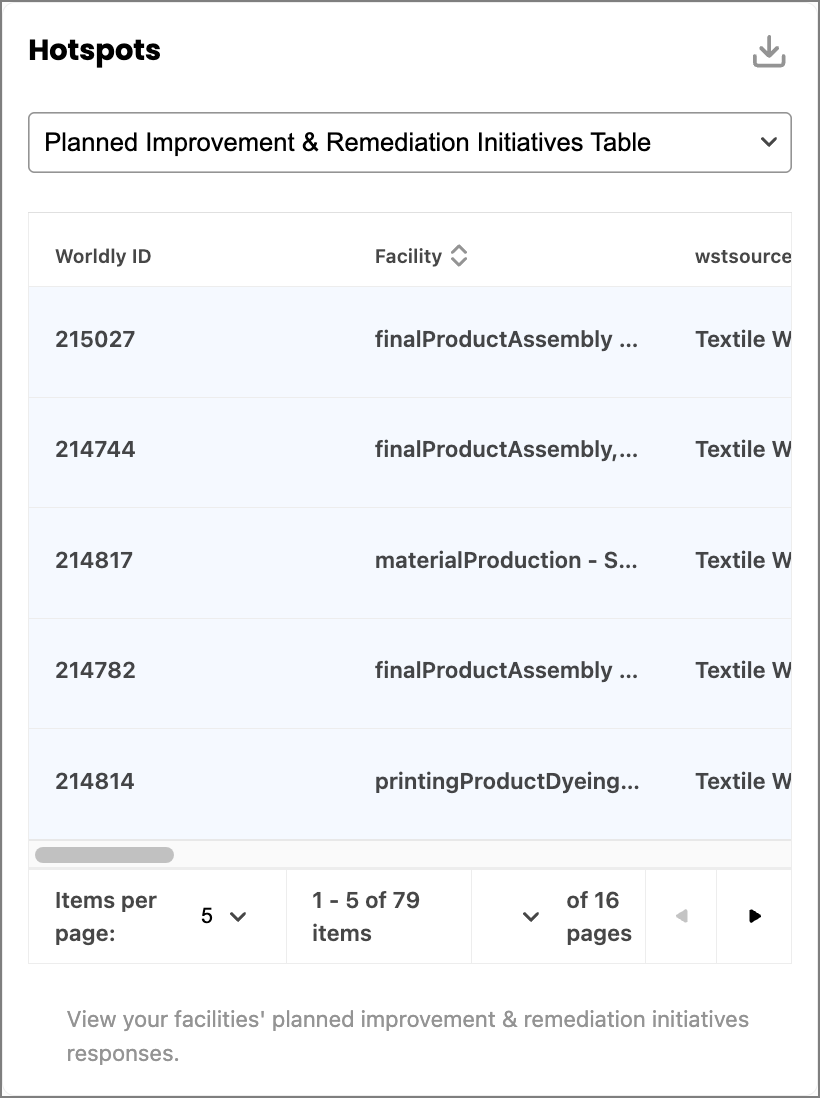This screenshot has width=820, height=1098.
Task: Open the Planned Improvement & Remediation Initiatives dropdown
Action: click(410, 142)
